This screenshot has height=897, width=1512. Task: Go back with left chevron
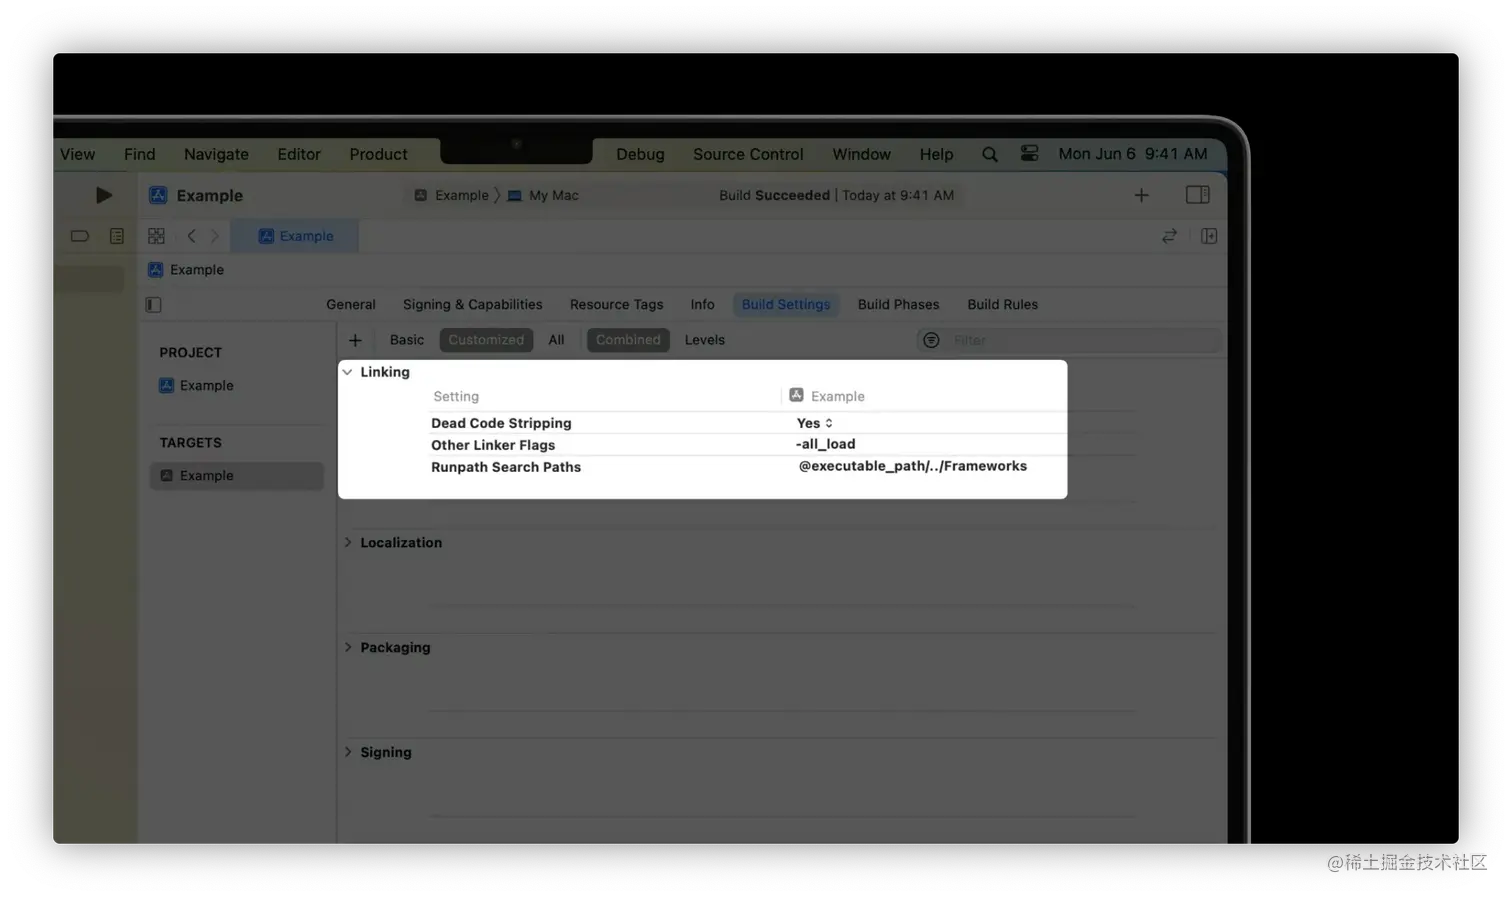(191, 236)
